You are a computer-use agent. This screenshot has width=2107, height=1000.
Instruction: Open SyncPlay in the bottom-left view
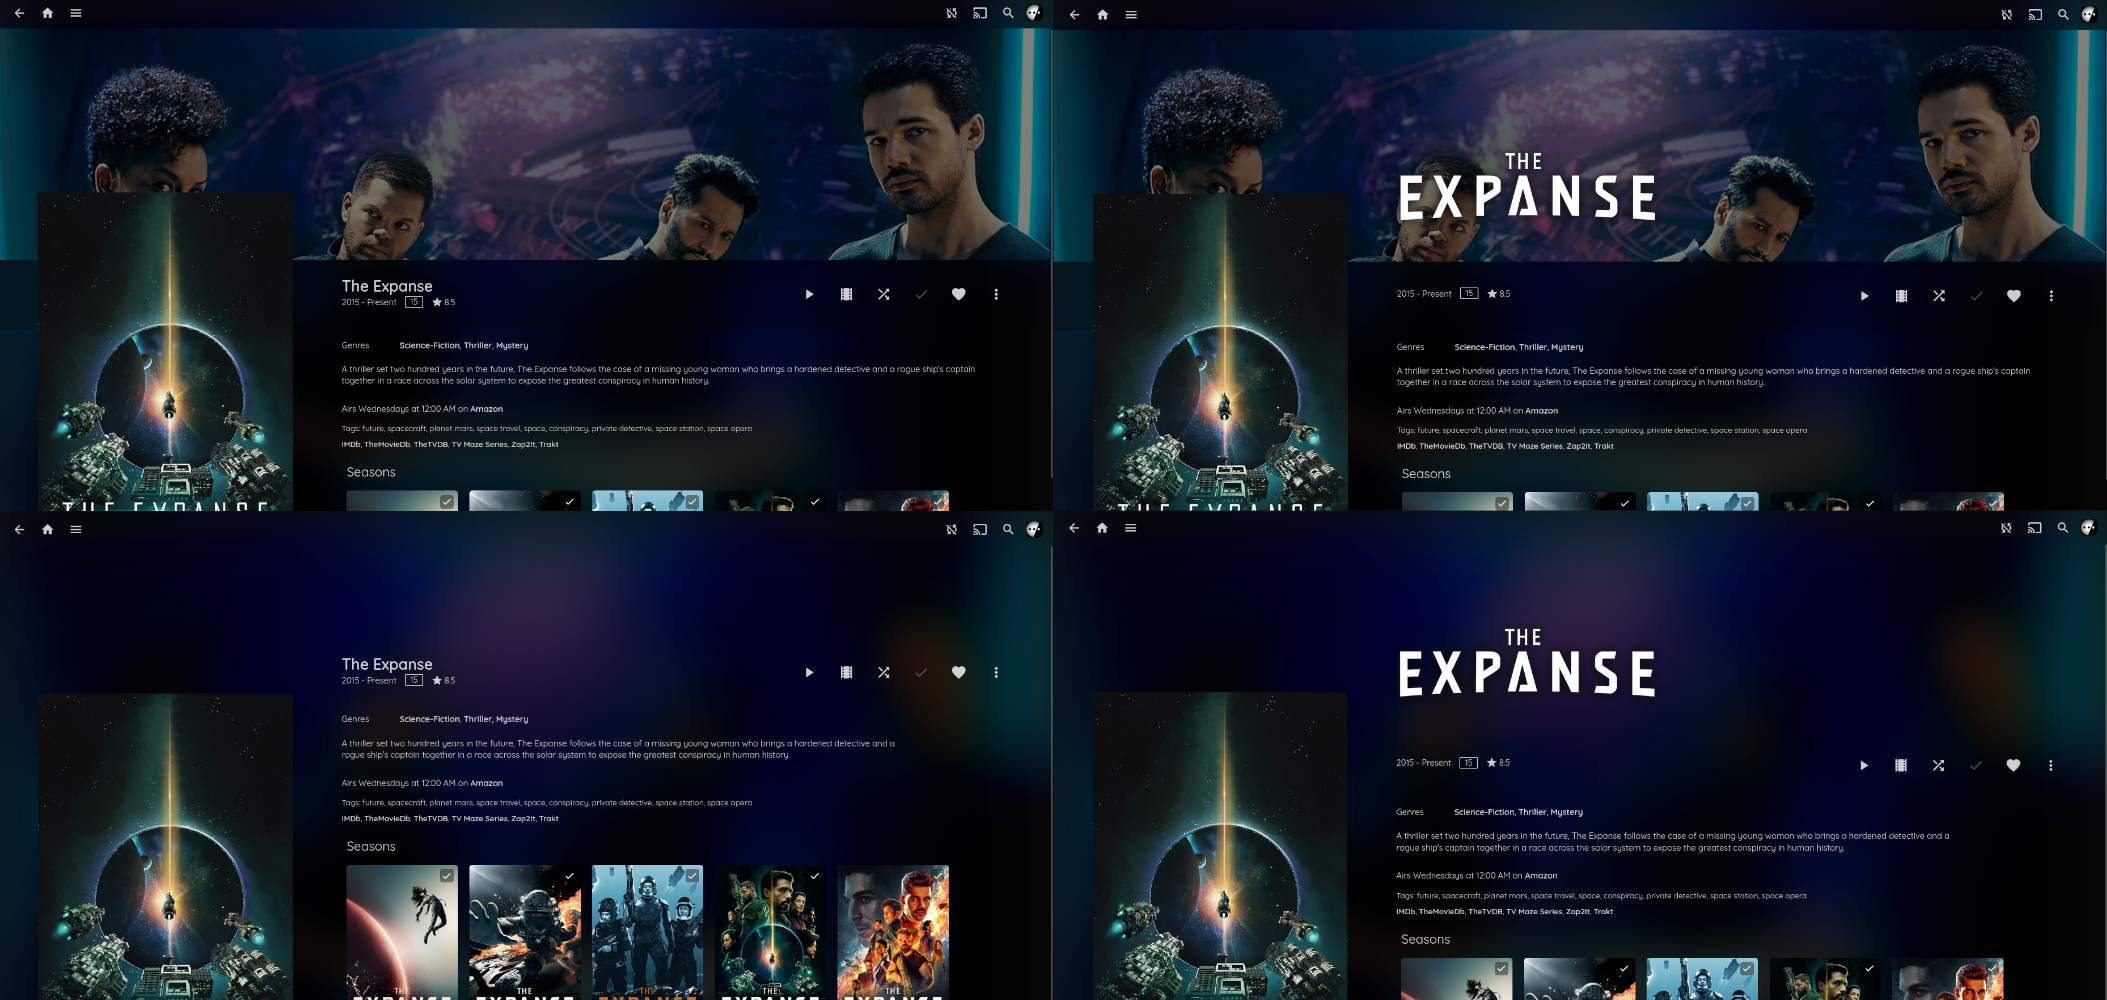pyautogui.click(x=951, y=529)
